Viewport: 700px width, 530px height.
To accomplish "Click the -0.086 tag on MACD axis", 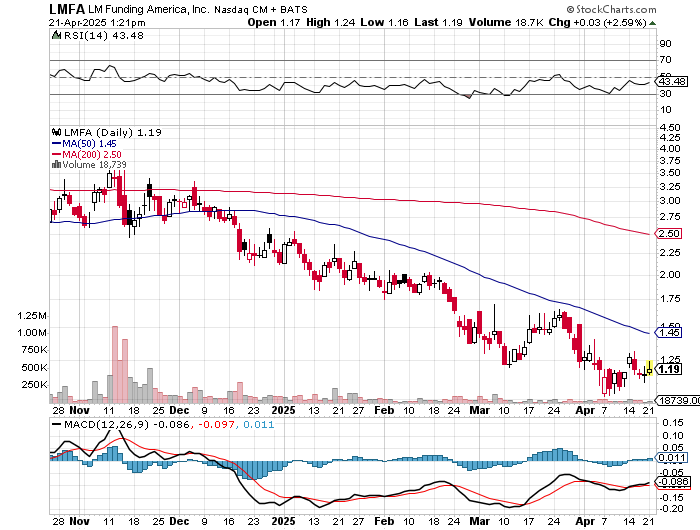I will pos(671,482).
